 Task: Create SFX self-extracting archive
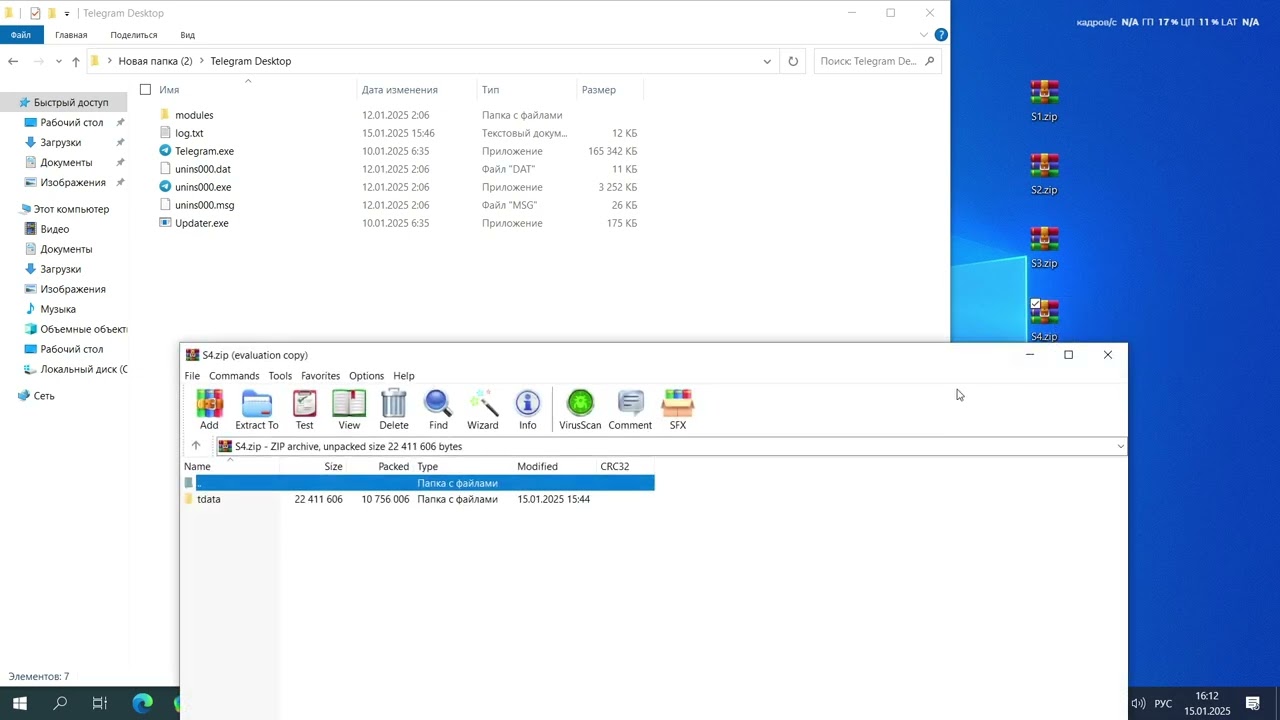pos(678,410)
